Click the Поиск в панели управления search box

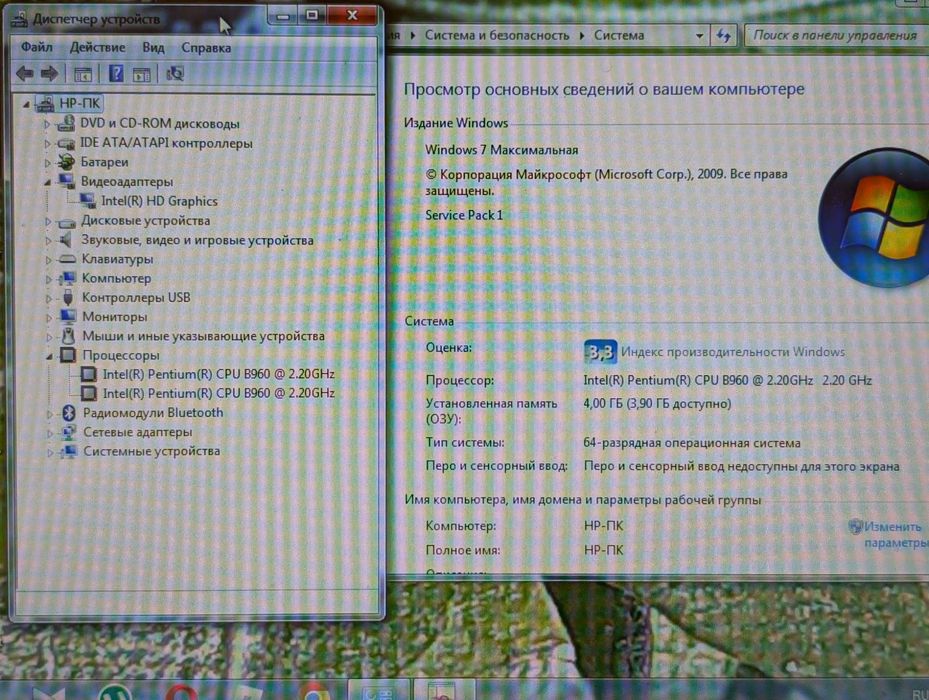tap(835, 36)
